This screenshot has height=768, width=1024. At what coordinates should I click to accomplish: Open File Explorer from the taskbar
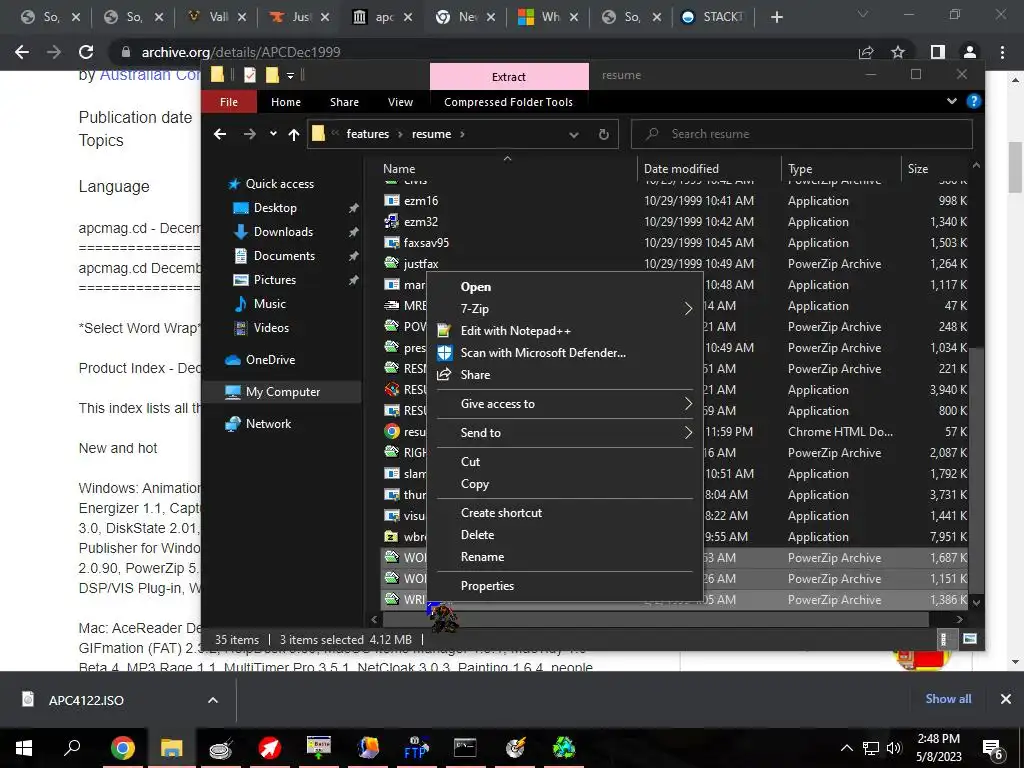click(x=171, y=748)
